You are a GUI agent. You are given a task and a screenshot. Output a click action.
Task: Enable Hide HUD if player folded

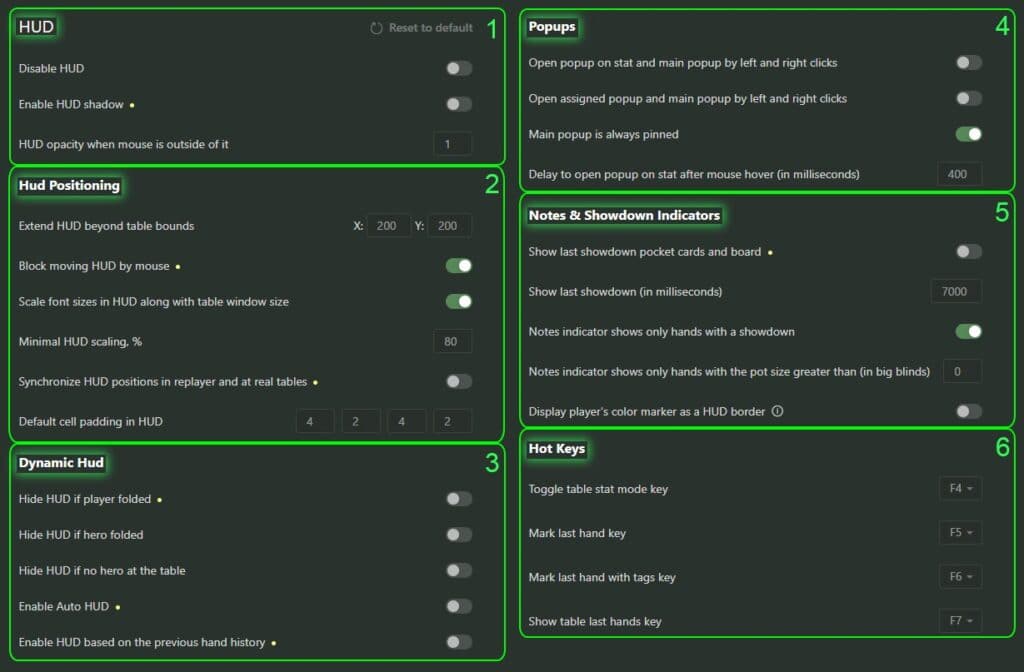pos(459,499)
